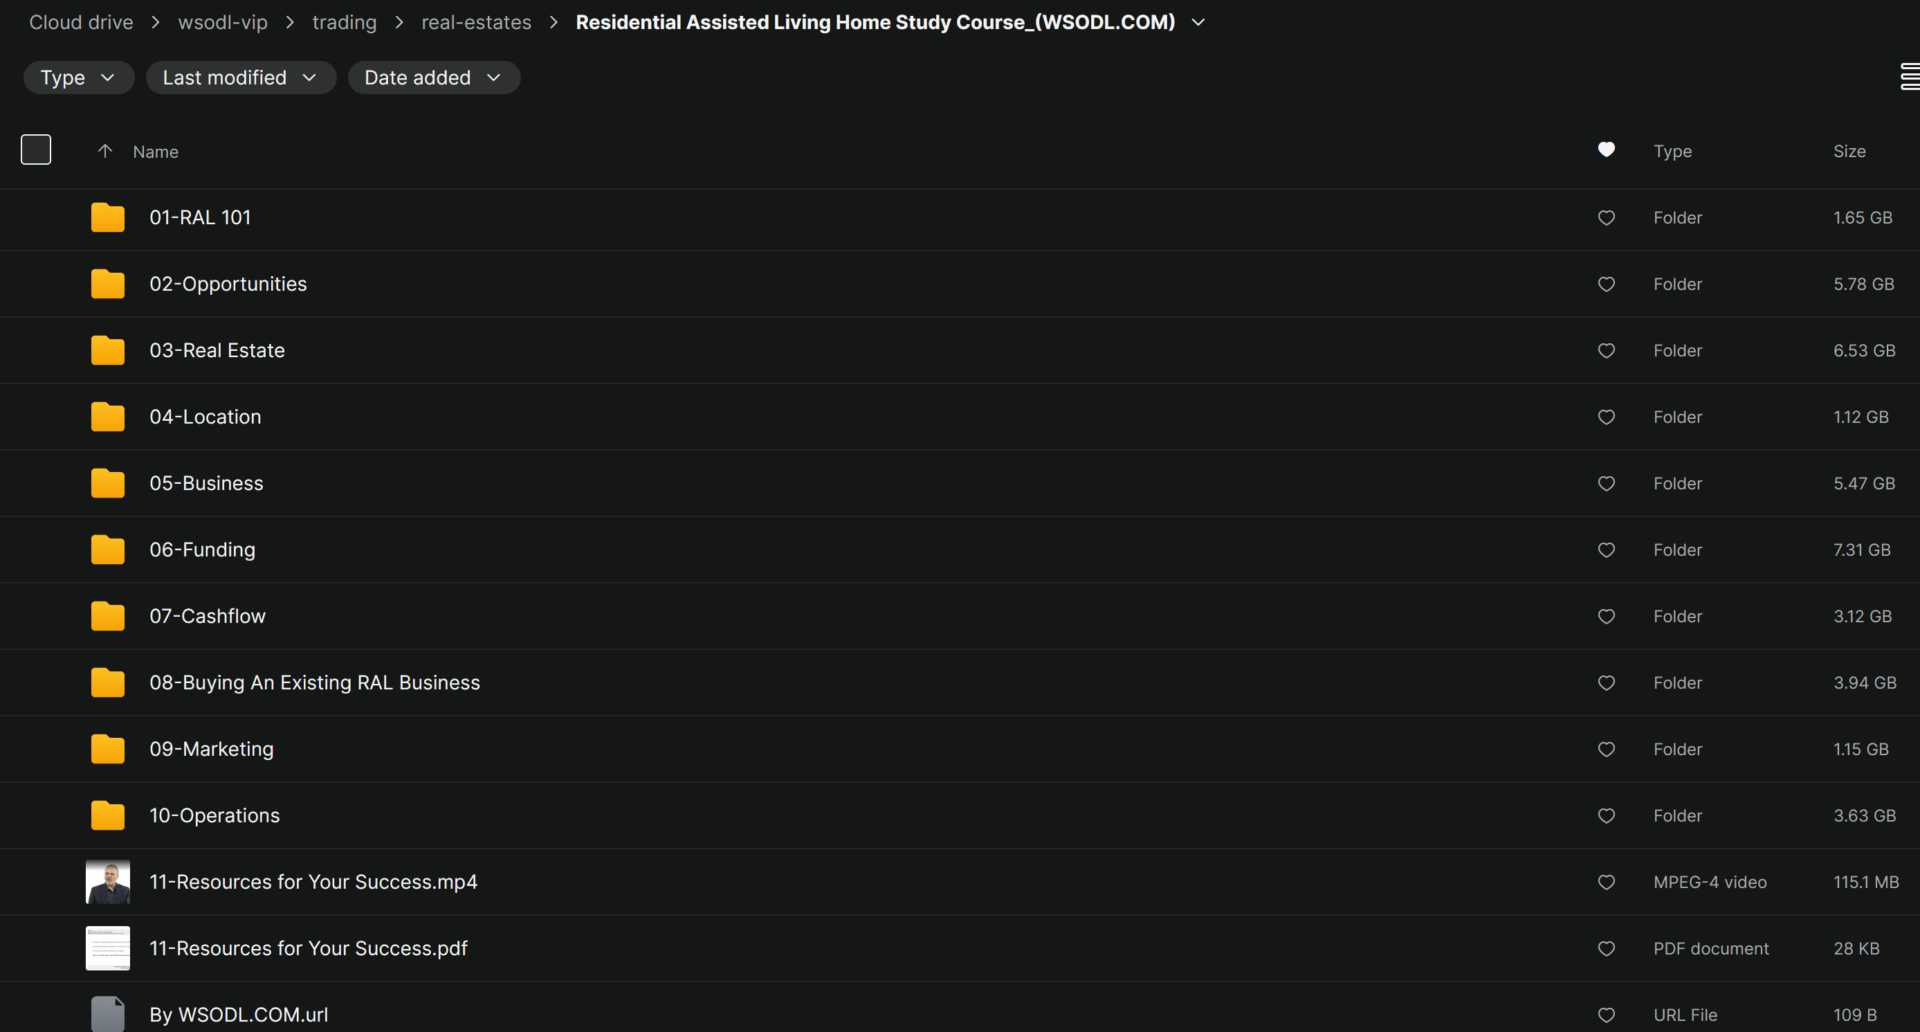The height and width of the screenshot is (1032, 1920).
Task: Favorite the 02-Opportunities folder
Action: [x=1606, y=284]
